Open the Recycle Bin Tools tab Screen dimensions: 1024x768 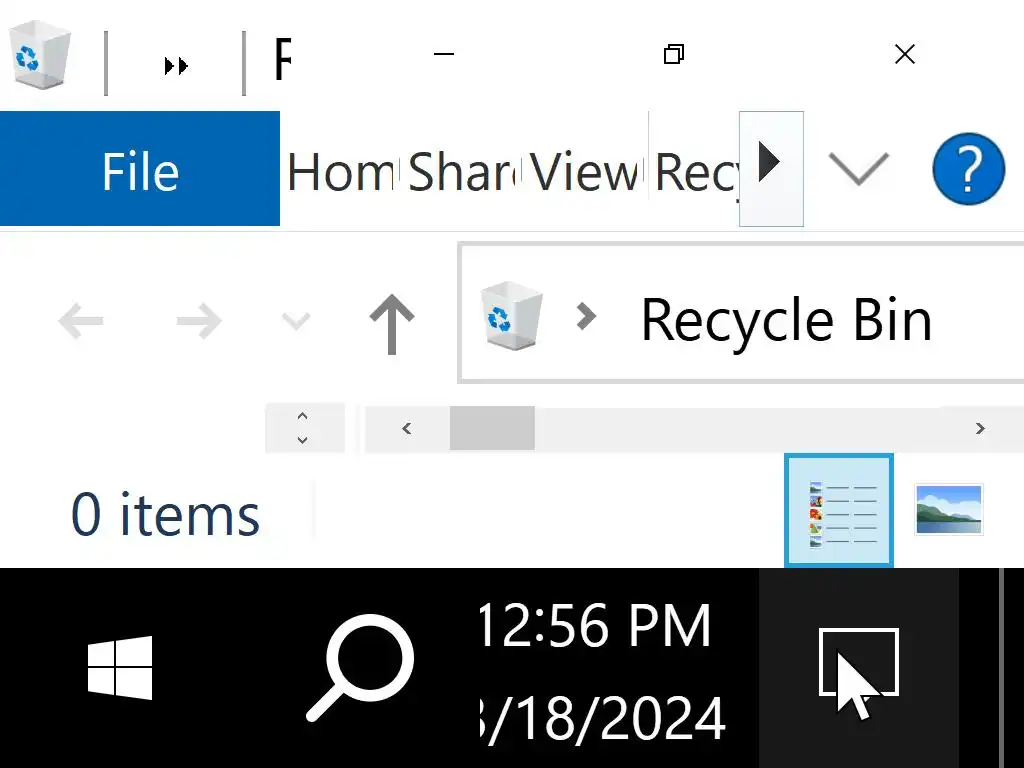click(696, 173)
